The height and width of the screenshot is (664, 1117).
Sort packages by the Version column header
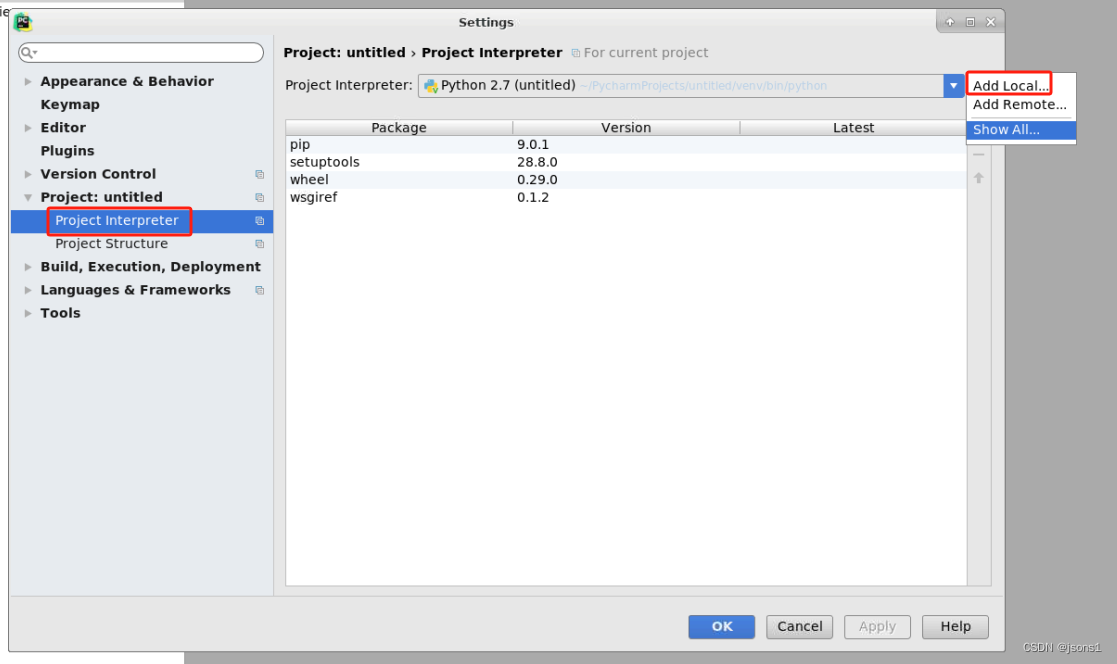click(x=626, y=127)
